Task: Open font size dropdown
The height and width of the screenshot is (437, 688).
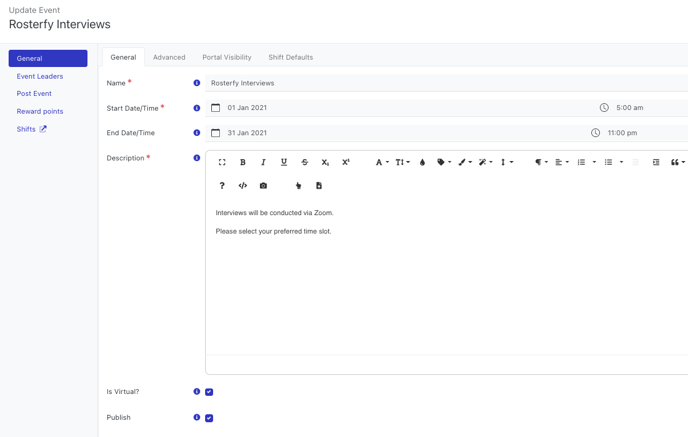Action: 402,162
